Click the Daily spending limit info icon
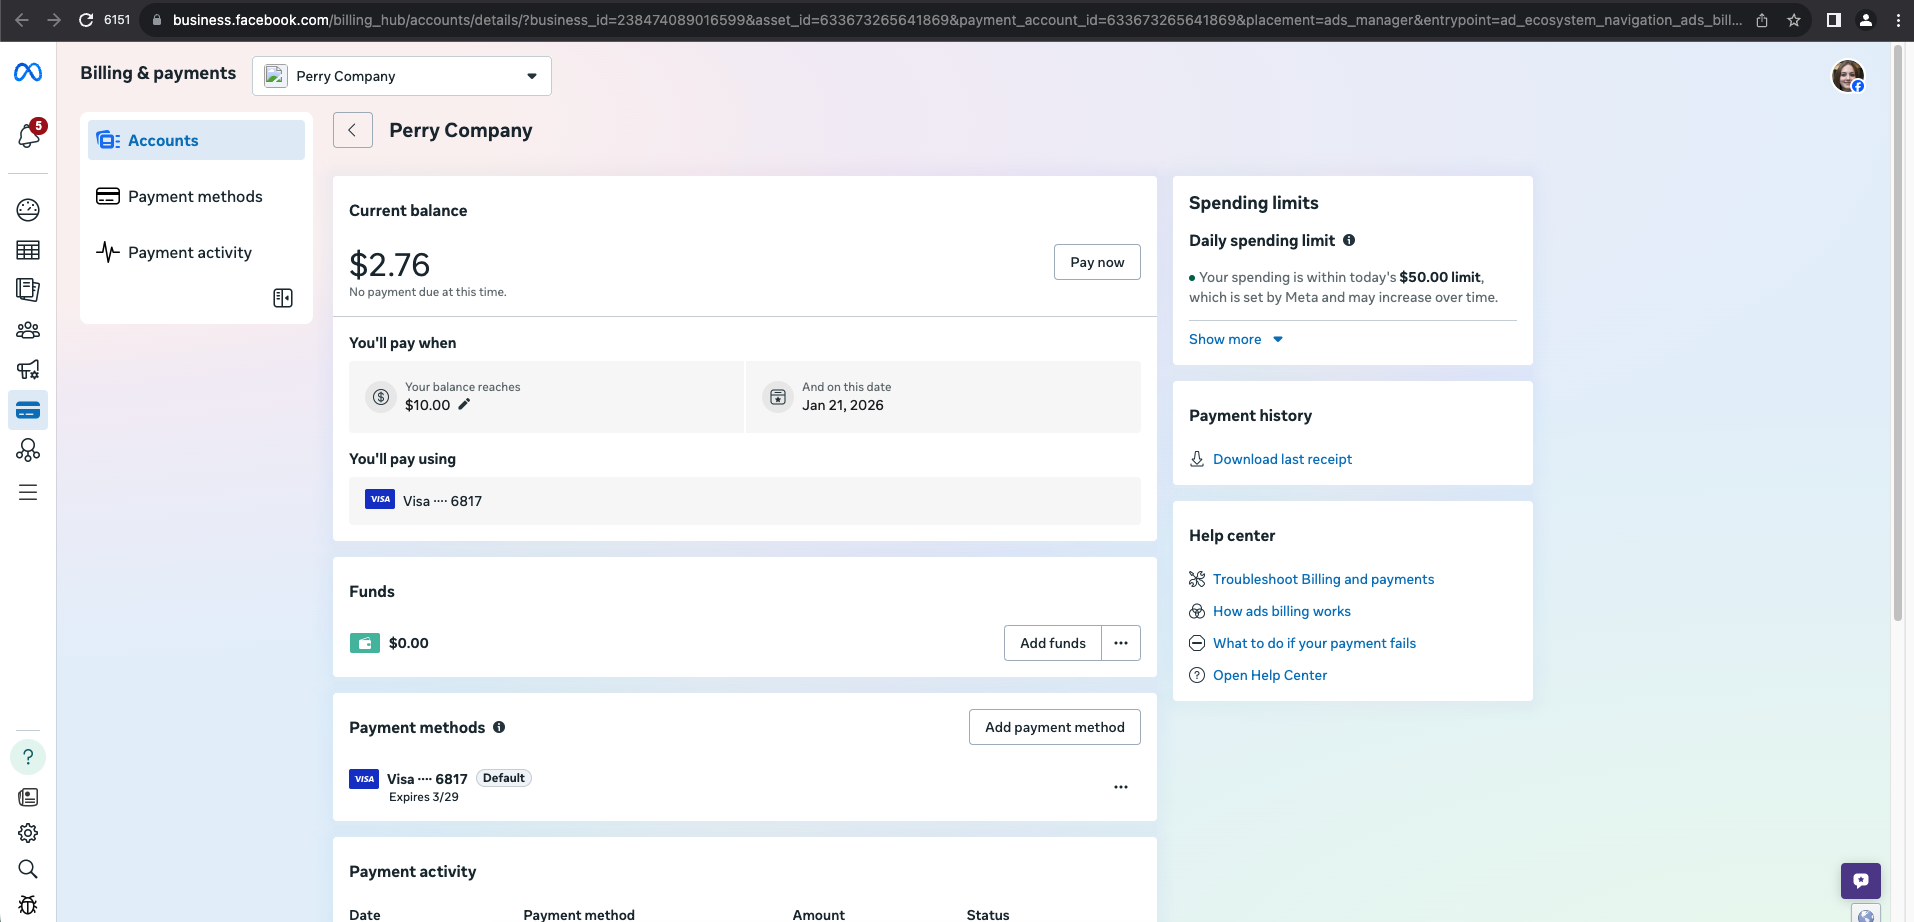 (1349, 240)
